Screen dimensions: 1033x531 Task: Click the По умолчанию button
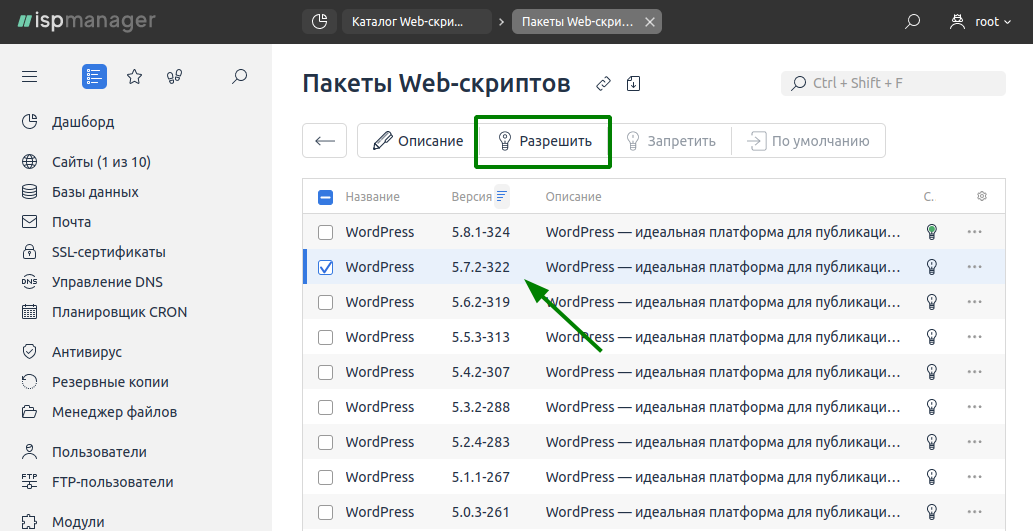808,141
